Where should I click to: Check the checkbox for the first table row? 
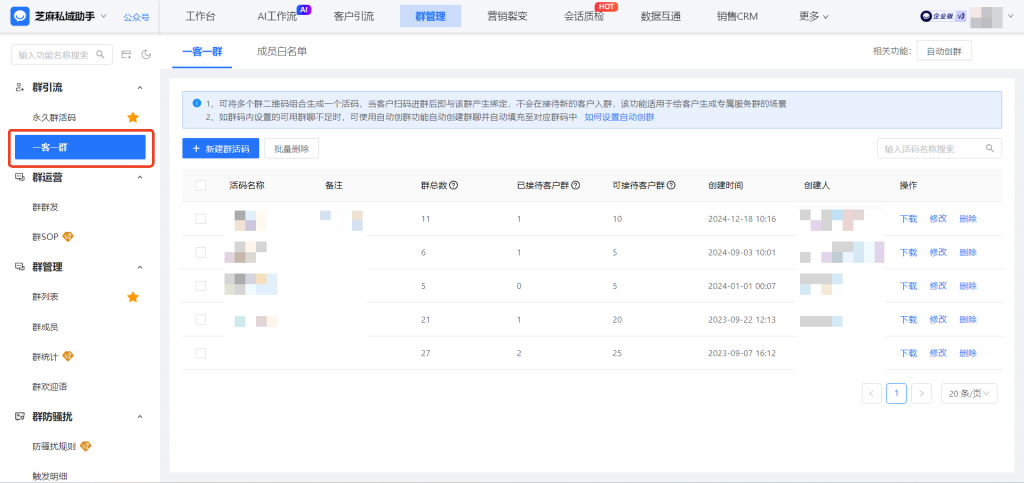click(x=201, y=218)
